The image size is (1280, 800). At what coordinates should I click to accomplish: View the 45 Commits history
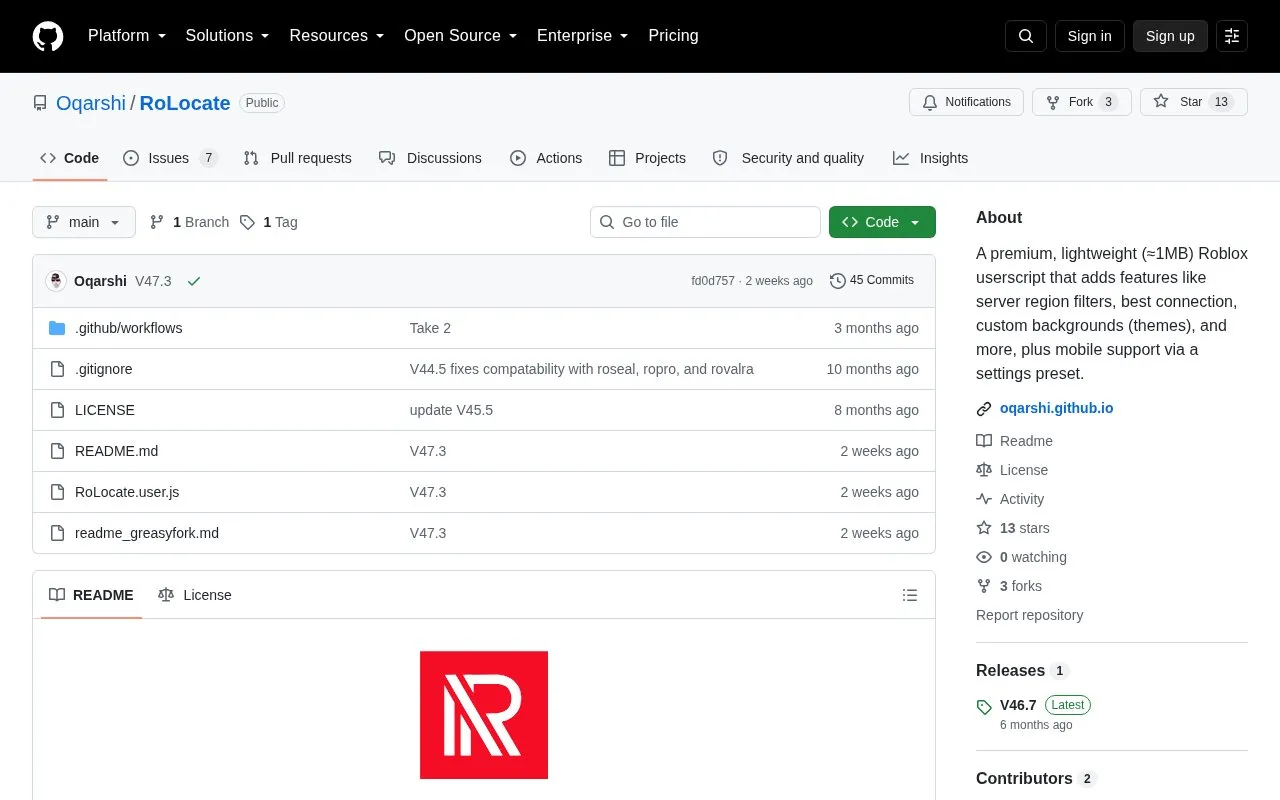point(872,281)
